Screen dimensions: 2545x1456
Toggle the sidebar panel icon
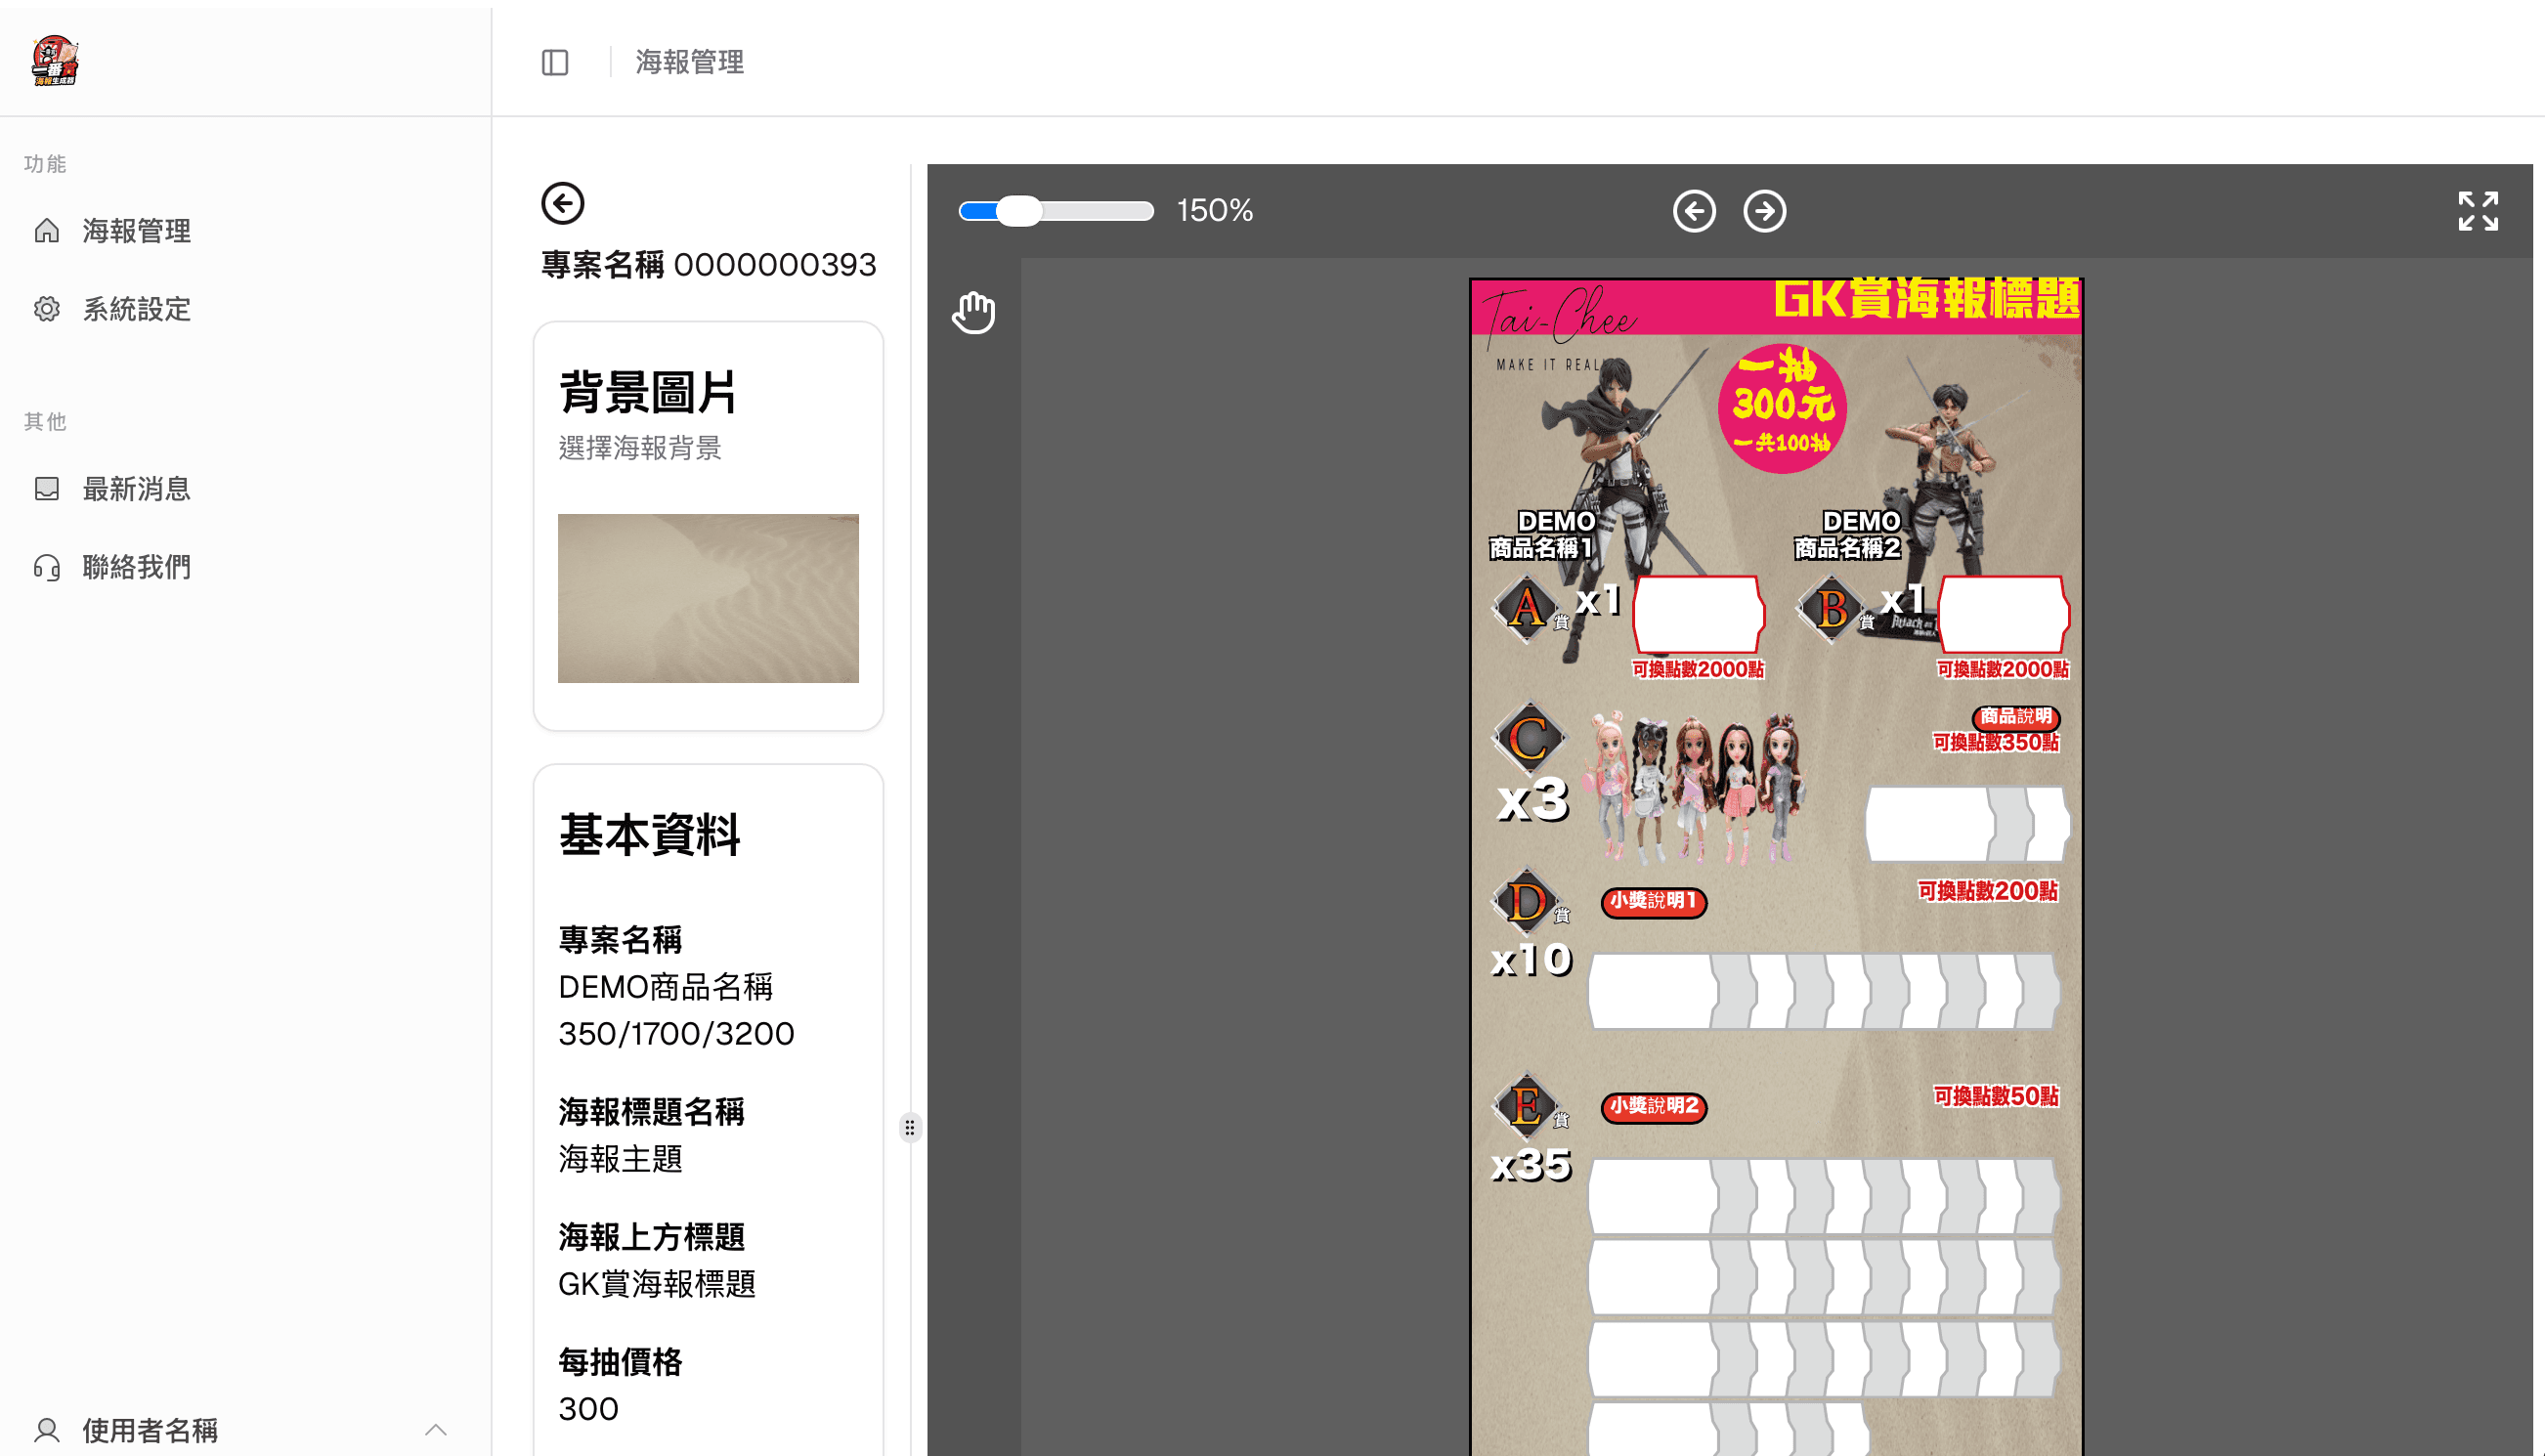coord(555,63)
